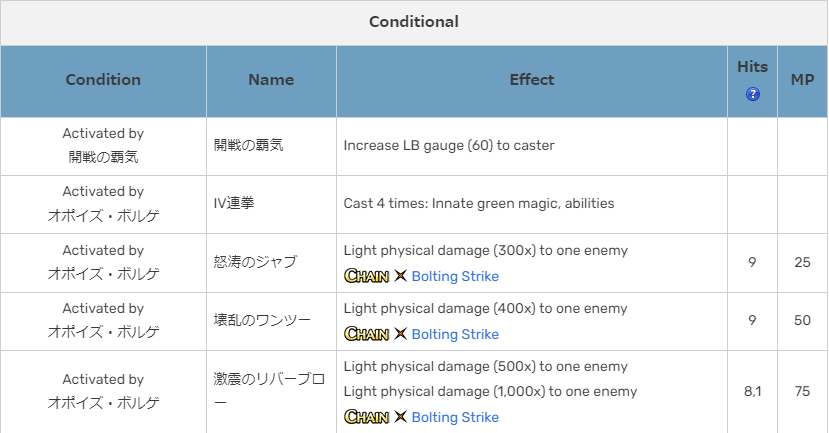Click the blue help icon under Hits
Image resolution: width=829 pixels, height=433 pixels.
point(752,95)
